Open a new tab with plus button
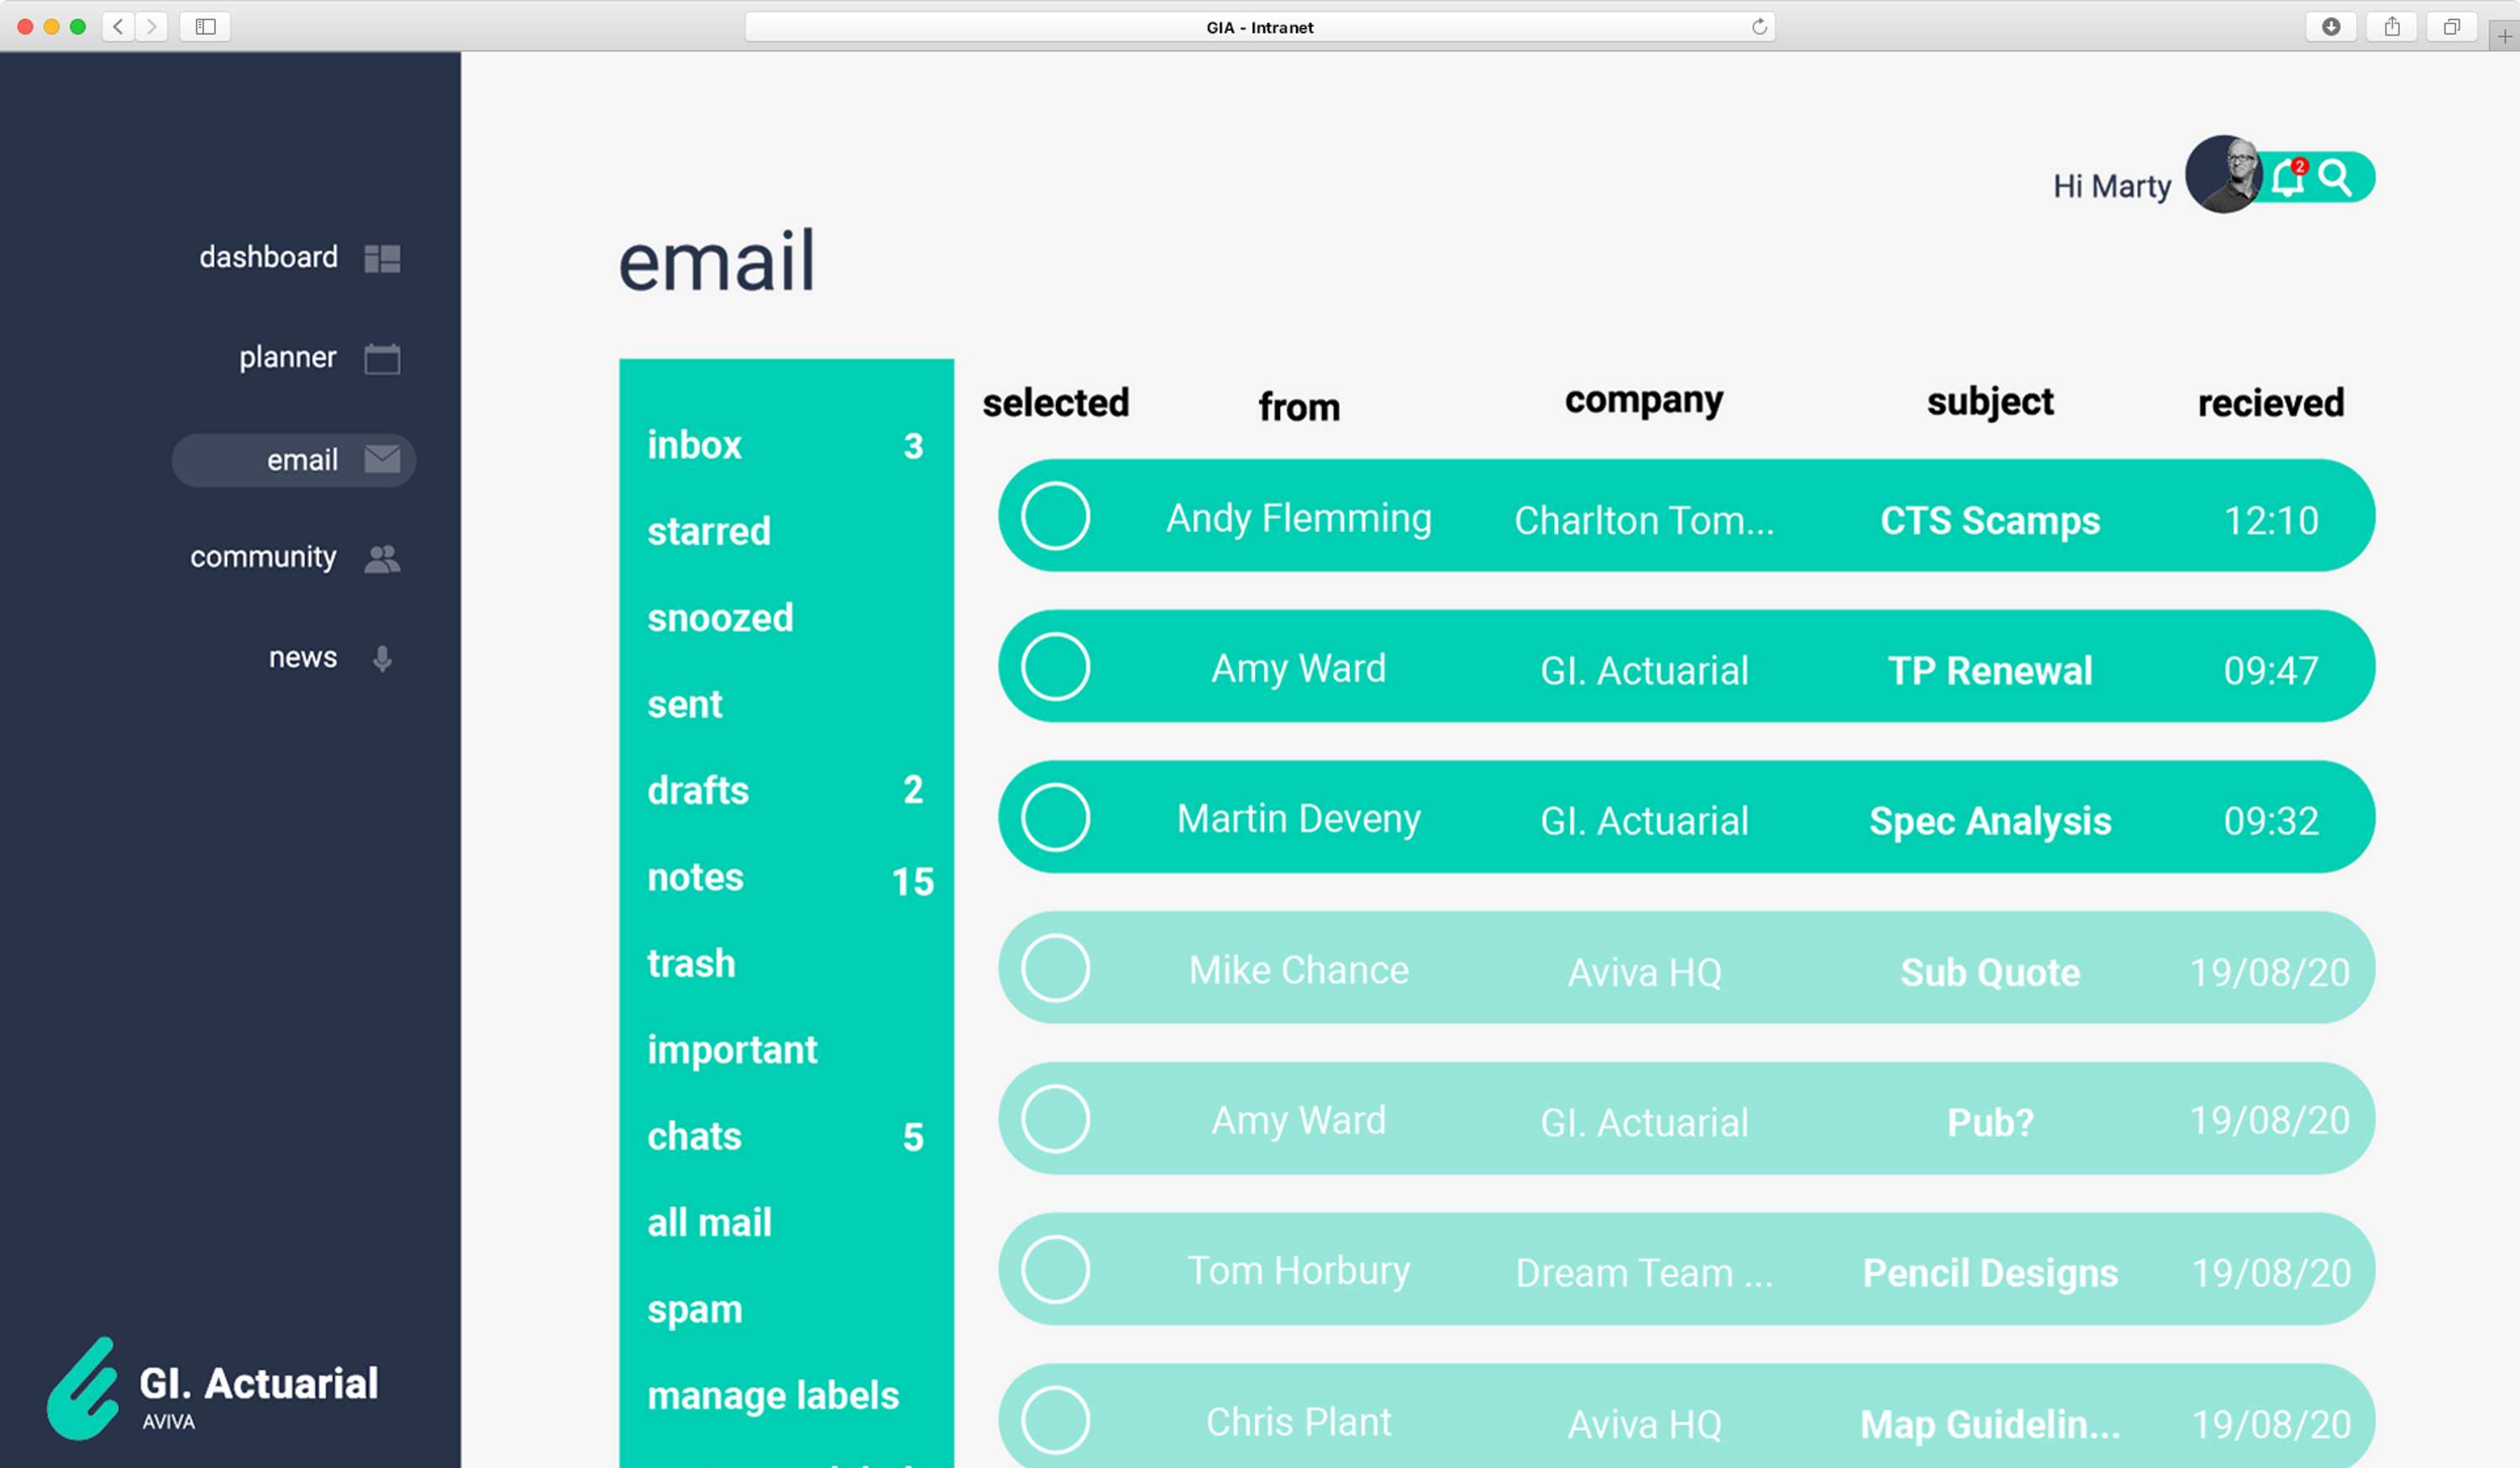The image size is (2520, 1468). click(x=2505, y=37)
